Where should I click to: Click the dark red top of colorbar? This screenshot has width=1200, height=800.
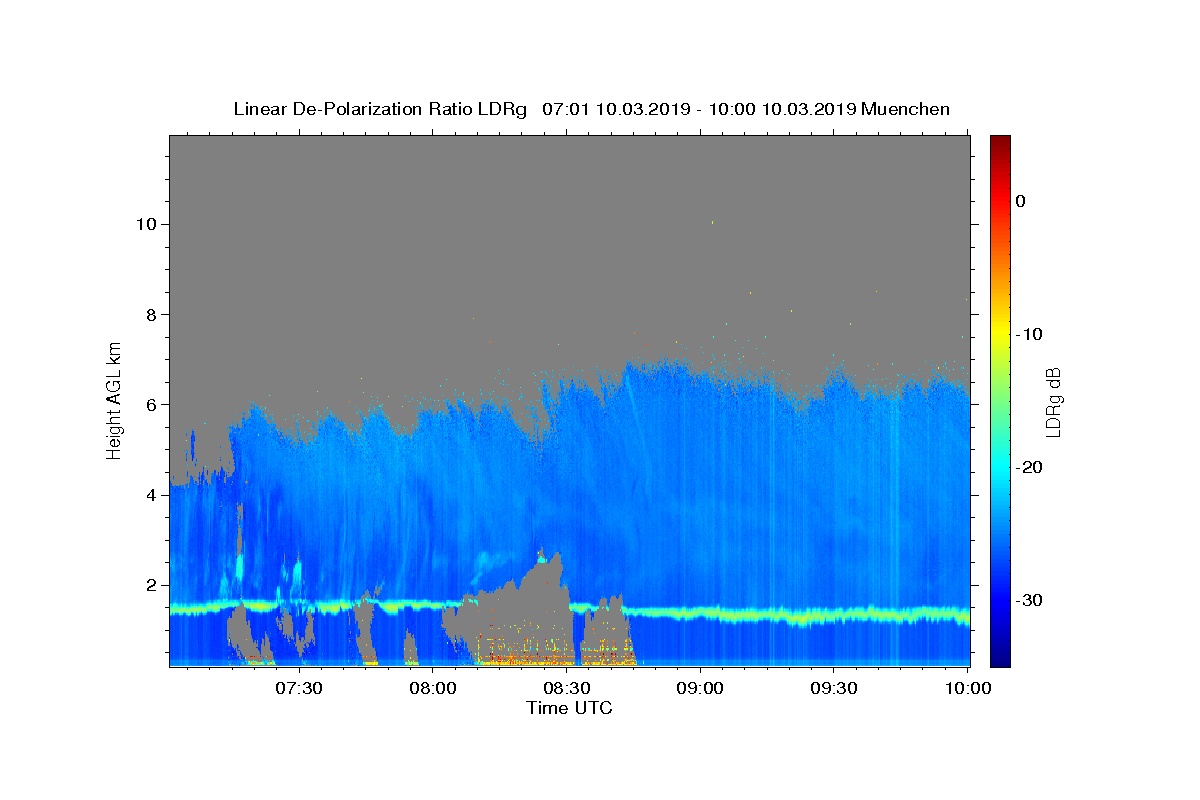click(1000, 142)
